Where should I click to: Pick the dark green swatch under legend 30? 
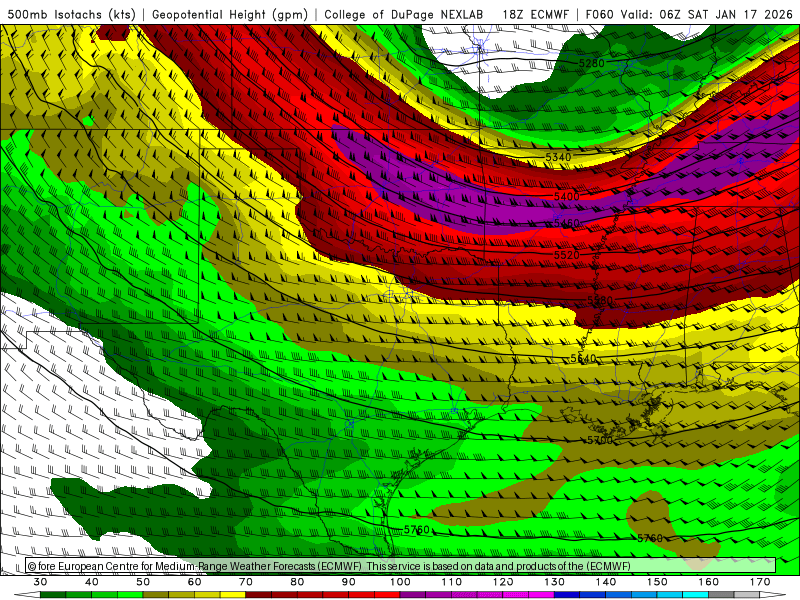coord(53,595)
